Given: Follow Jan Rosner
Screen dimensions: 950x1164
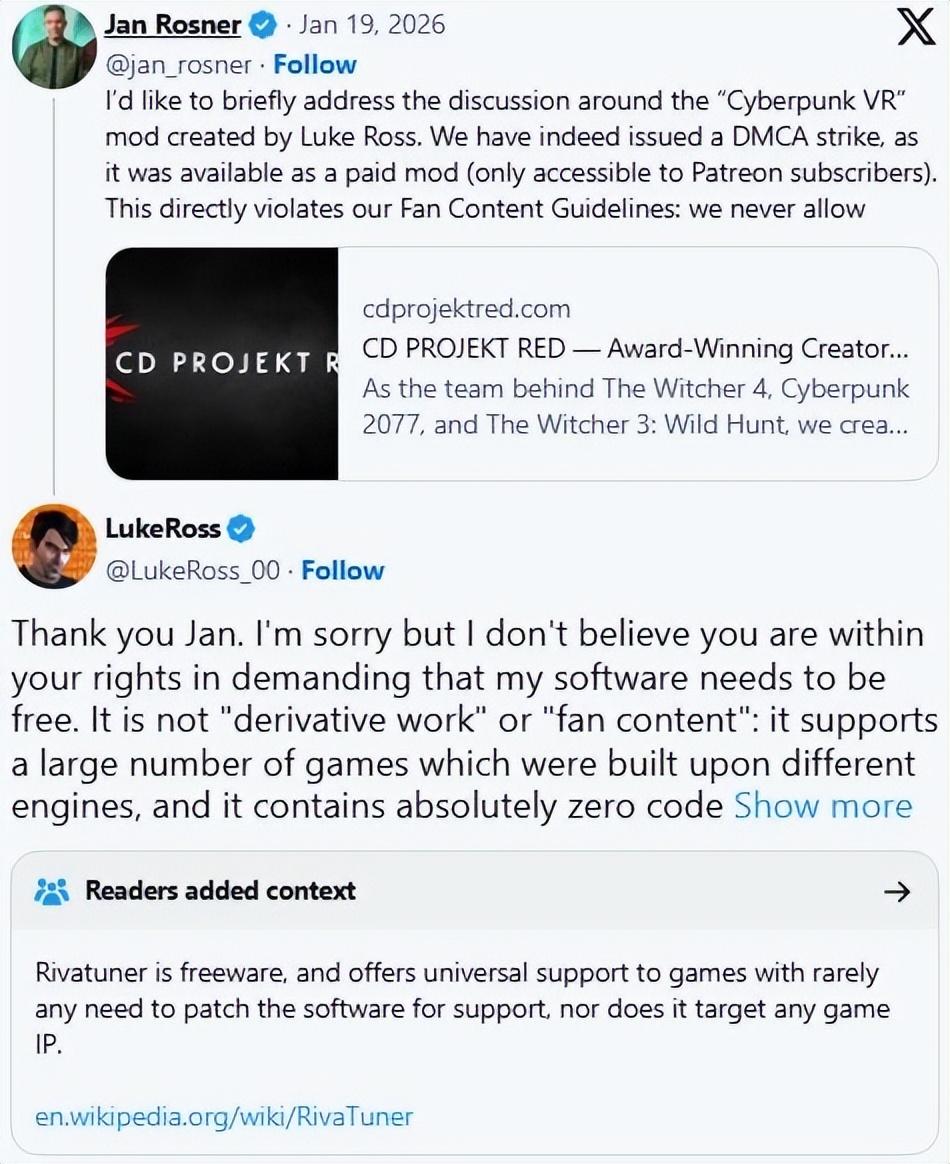Looking at the screenshot, I should click(x=315, y=64).
